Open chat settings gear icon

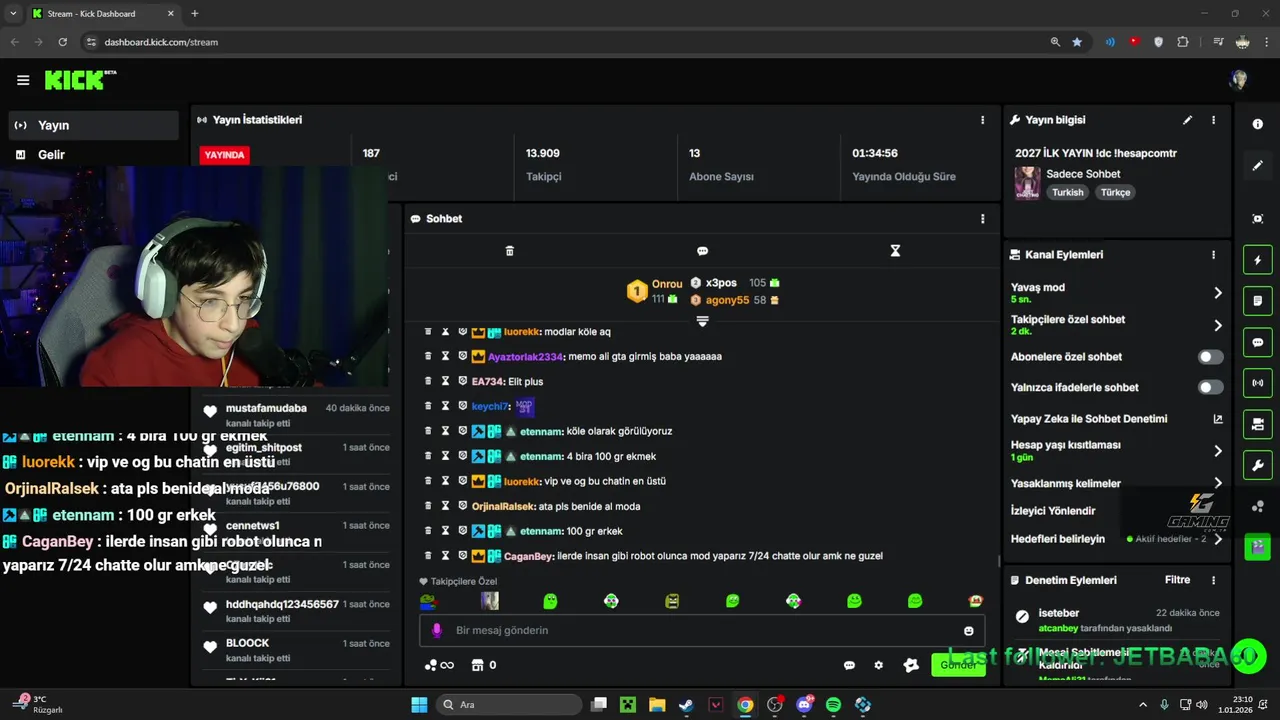[879, 665]
